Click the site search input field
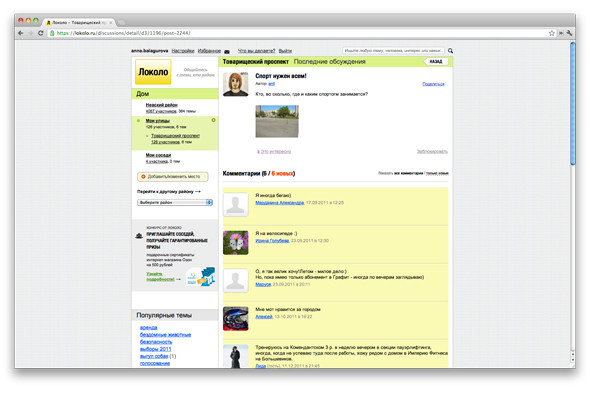The height and width of the screenshot is (393, 590). click(394, 50)
